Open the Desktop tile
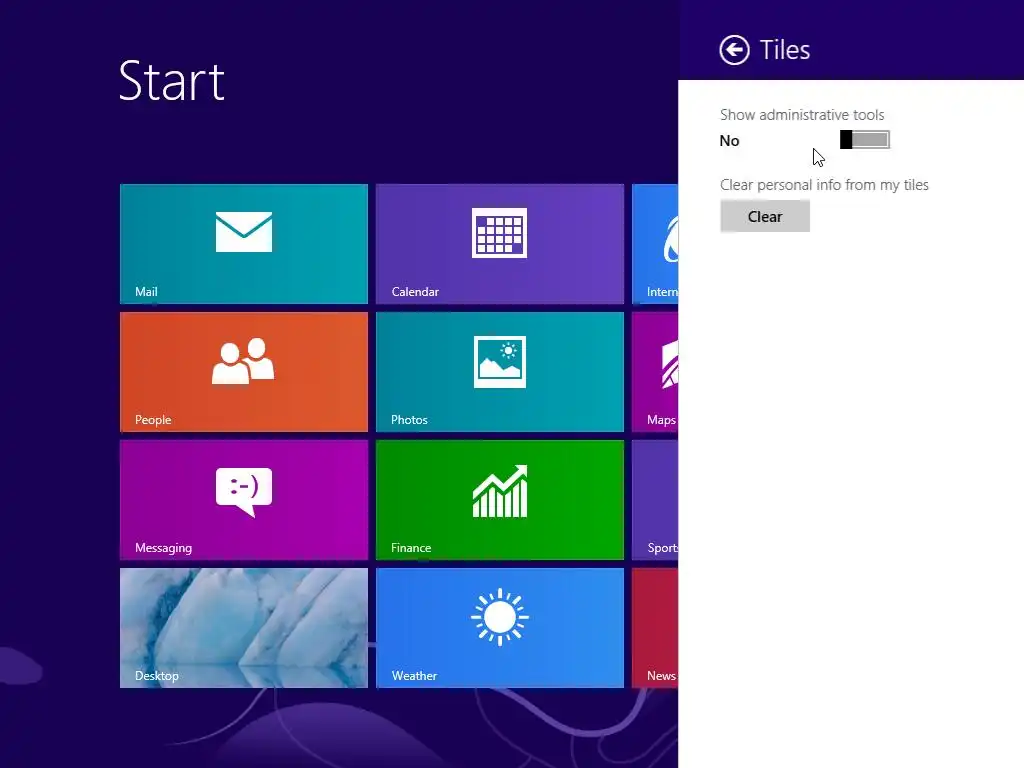The image size is (1024, 768). pyautogui.click(x=244, y=628)
